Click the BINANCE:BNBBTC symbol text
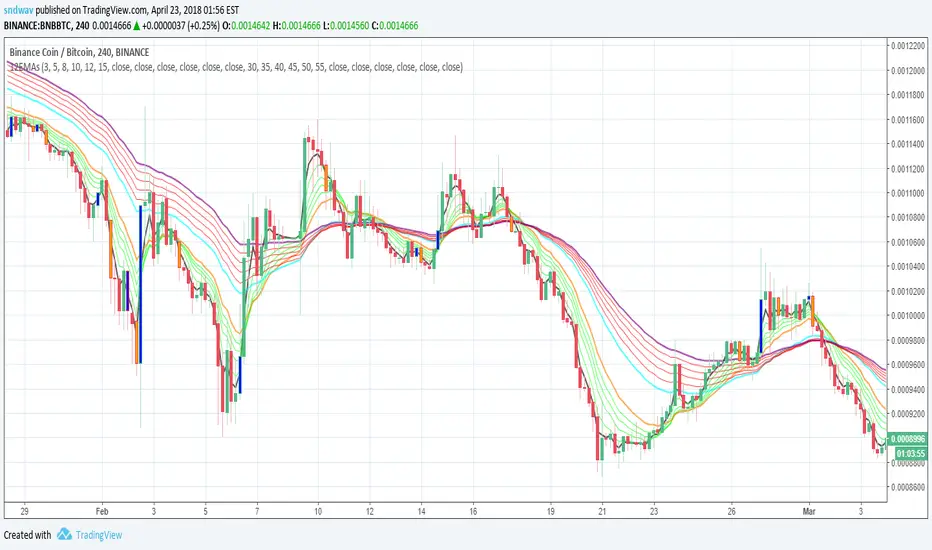 37,26
